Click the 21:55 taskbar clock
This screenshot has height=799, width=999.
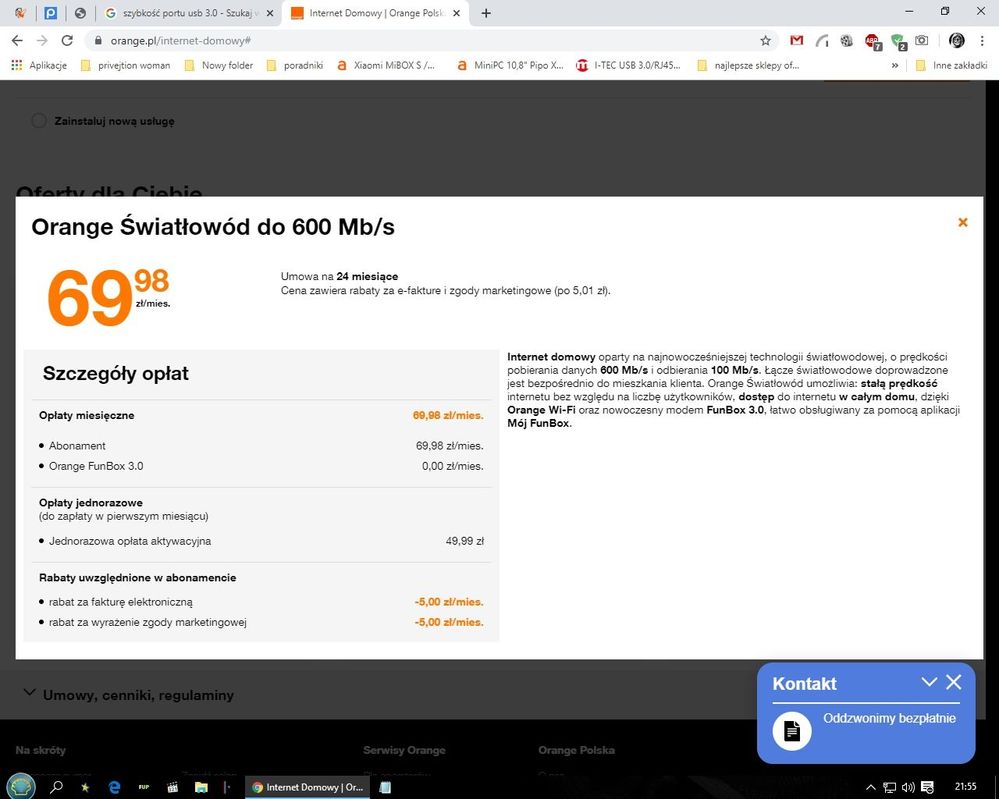coord(965,786)
